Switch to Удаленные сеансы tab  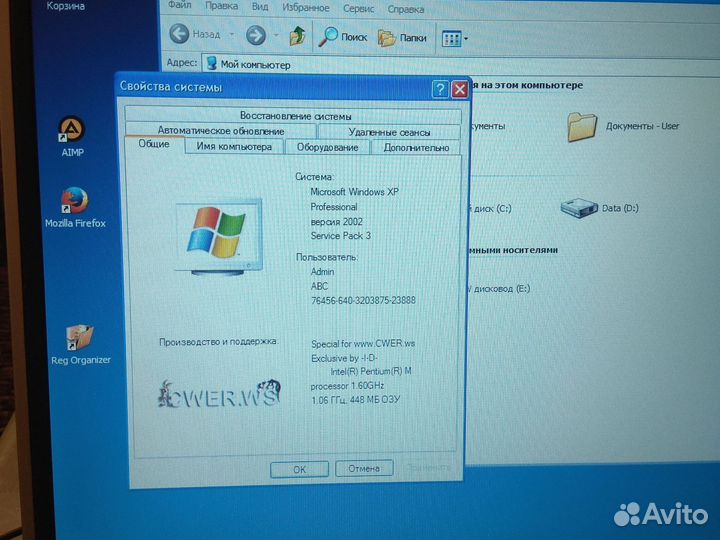click(389, 132)
